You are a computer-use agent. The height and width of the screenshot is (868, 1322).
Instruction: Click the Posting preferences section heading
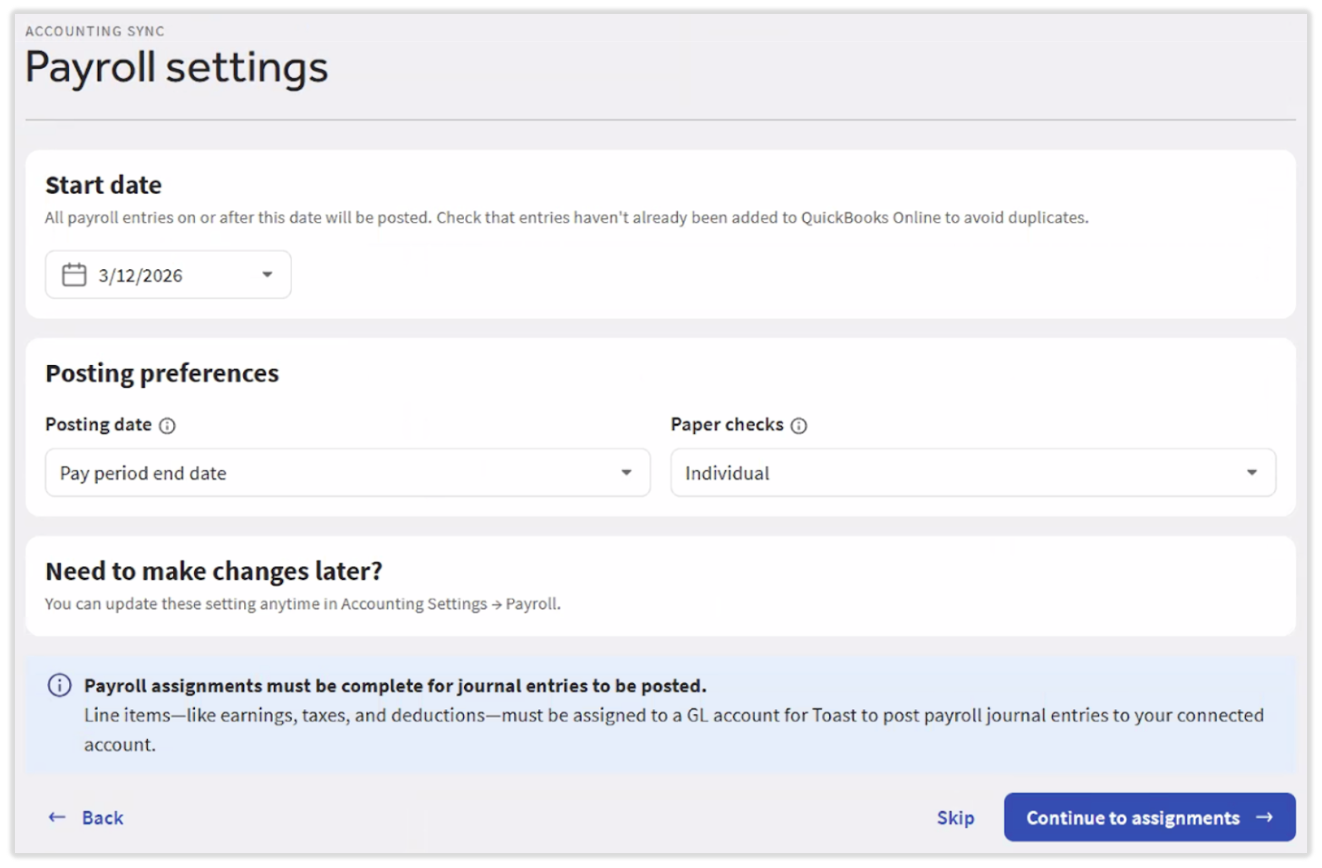(162, 374)
